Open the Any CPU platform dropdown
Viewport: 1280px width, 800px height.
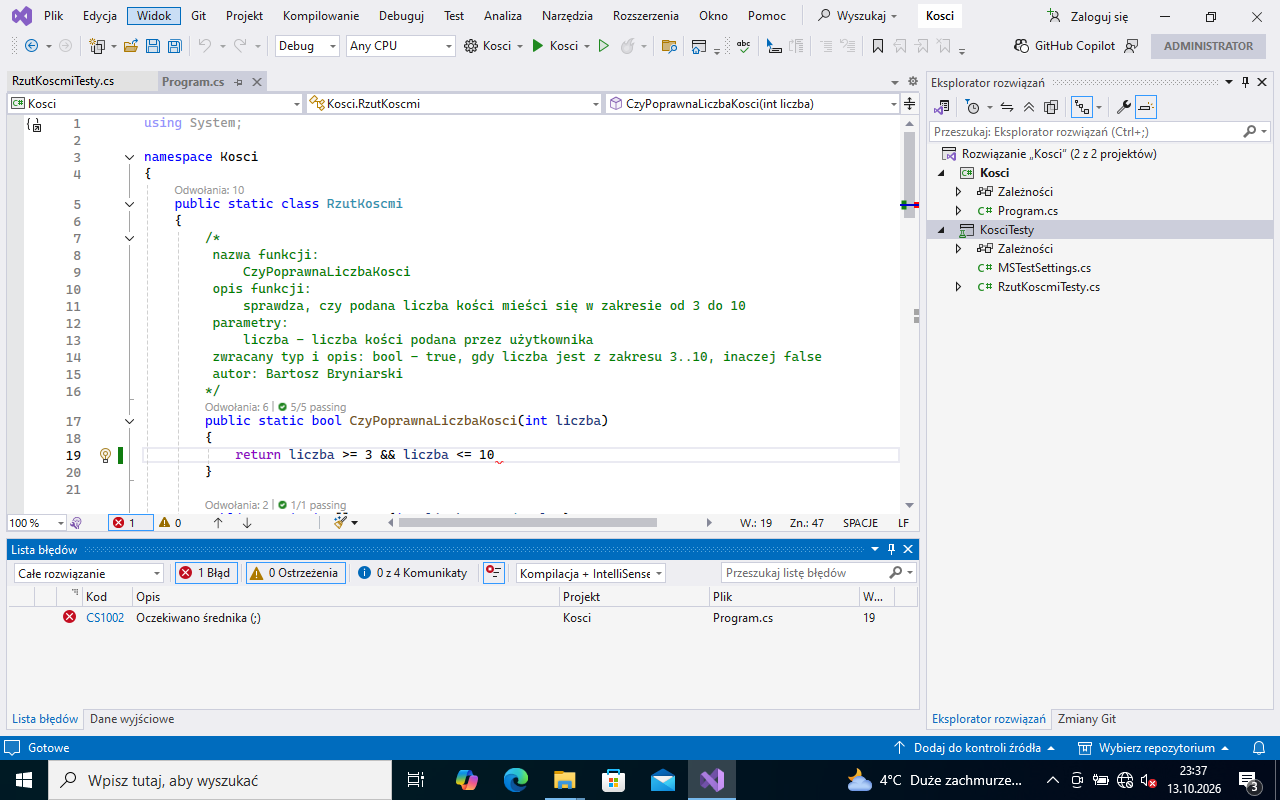pos(401,46)
